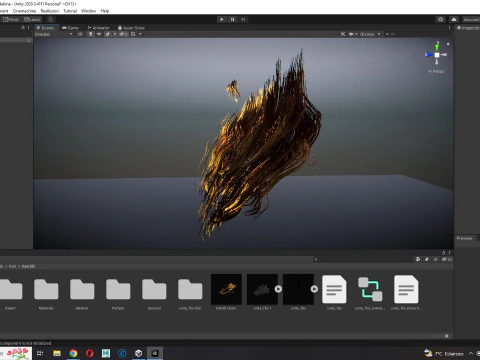Image resolution: width=480 pixels, height=360 pixels.
Task: Toggle hidden packages visibility in Project panel
Action: (447, 259)
